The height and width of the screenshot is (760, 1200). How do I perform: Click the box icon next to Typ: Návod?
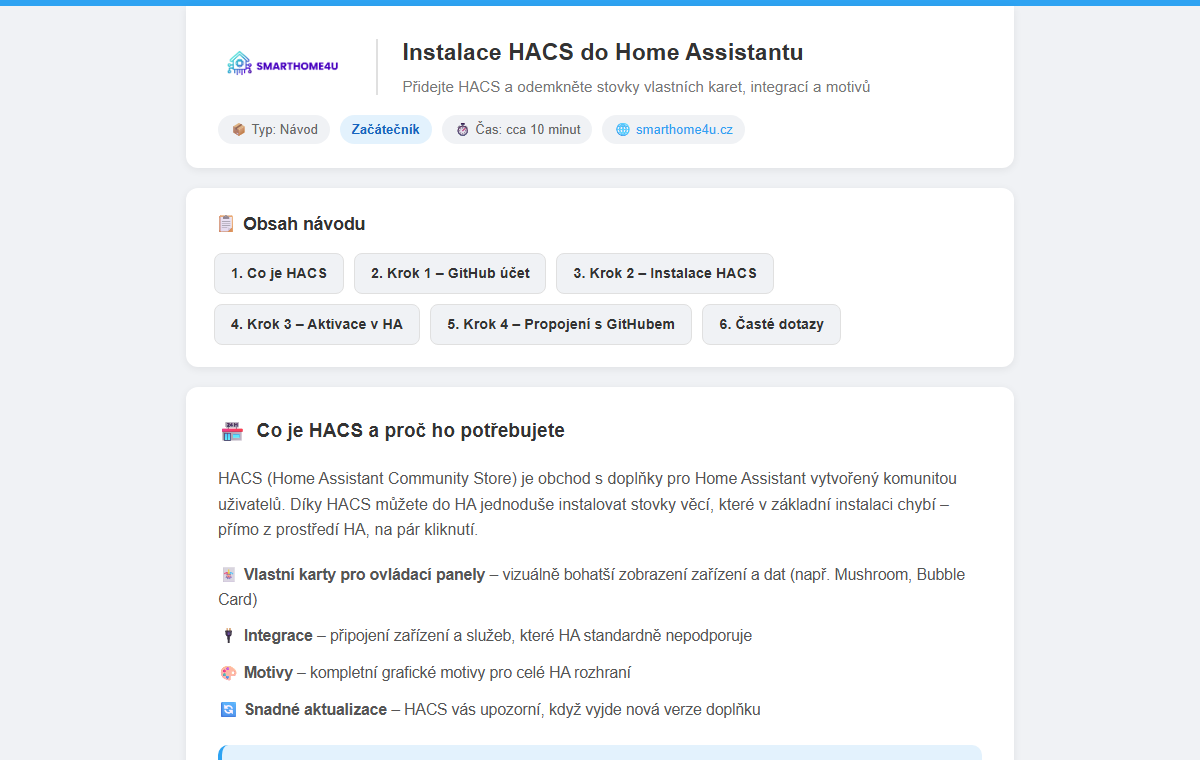[239, 130]
